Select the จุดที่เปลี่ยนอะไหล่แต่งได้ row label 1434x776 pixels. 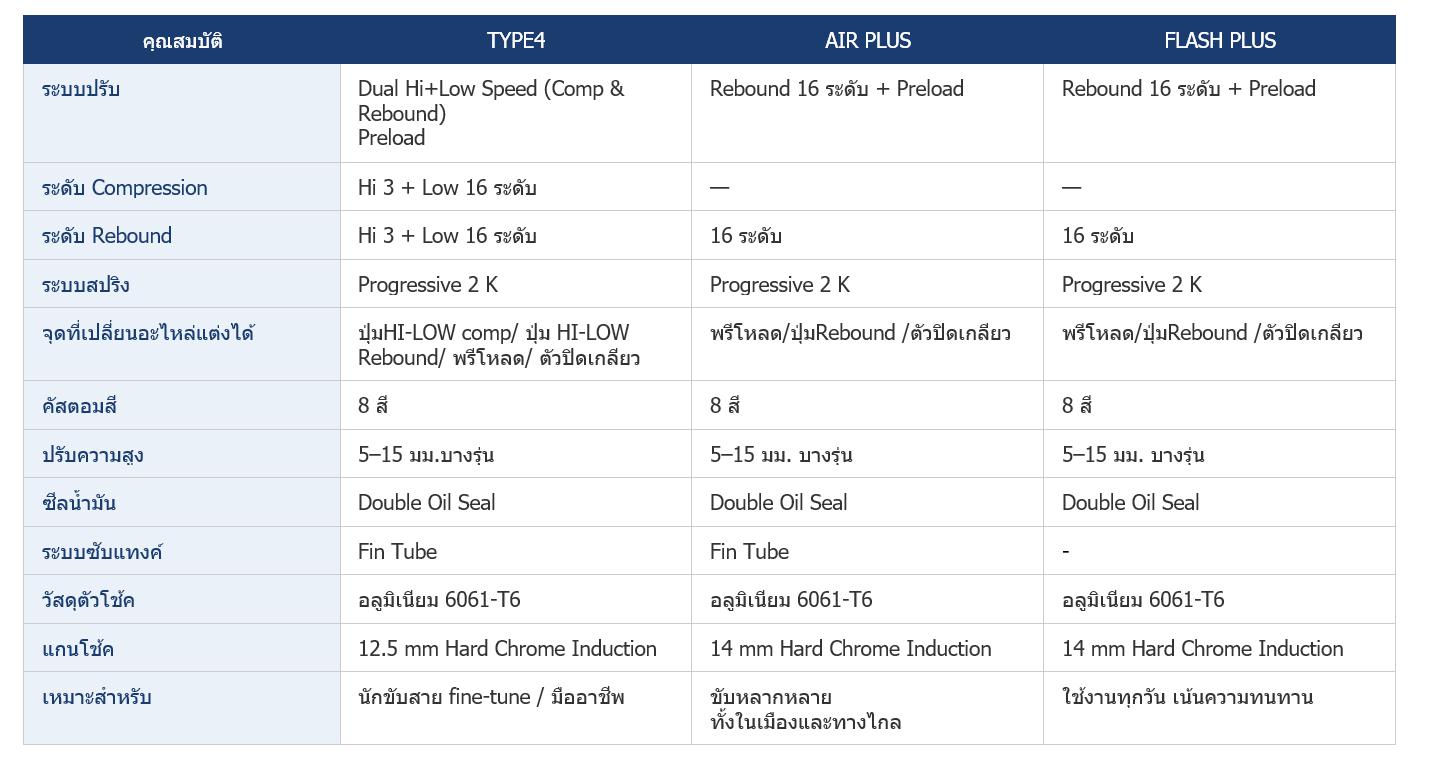148,333
